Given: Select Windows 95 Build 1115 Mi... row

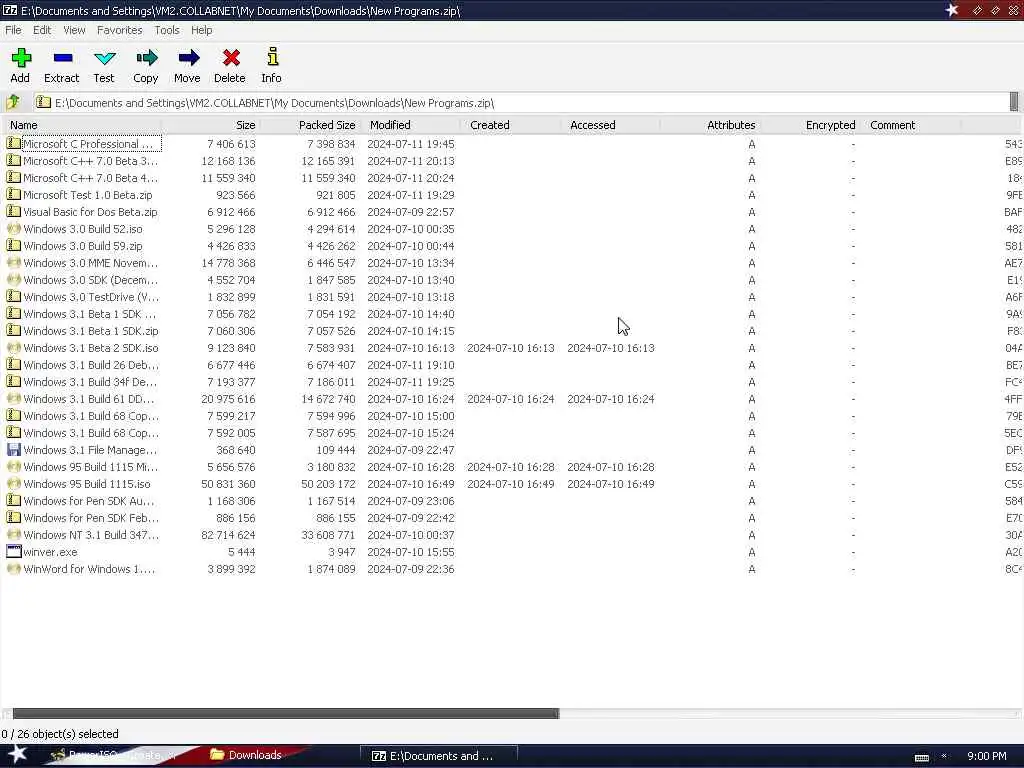Looking at the screenshot, I should (511, 467).
